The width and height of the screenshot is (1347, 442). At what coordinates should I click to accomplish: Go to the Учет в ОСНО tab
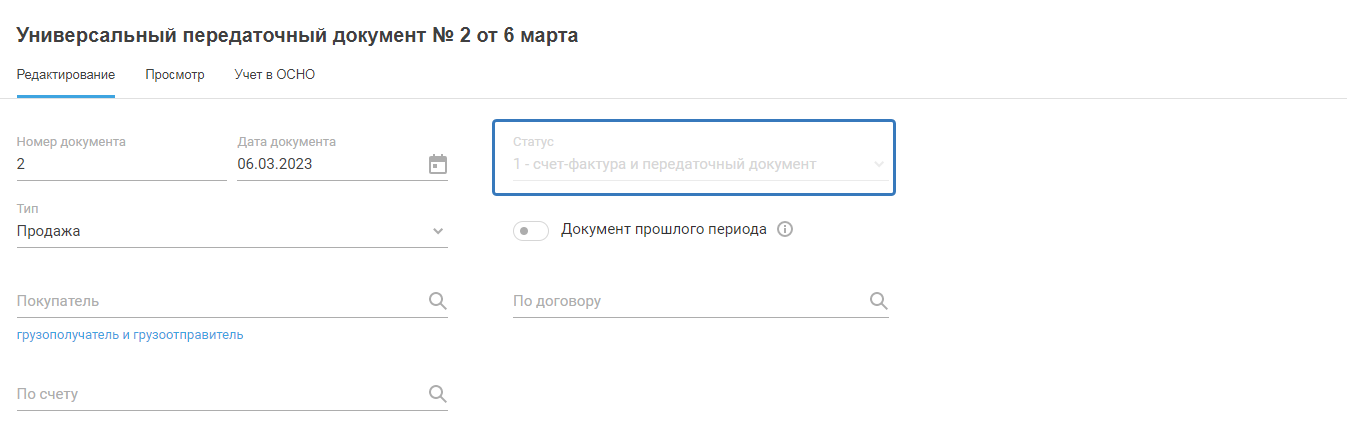275,75
